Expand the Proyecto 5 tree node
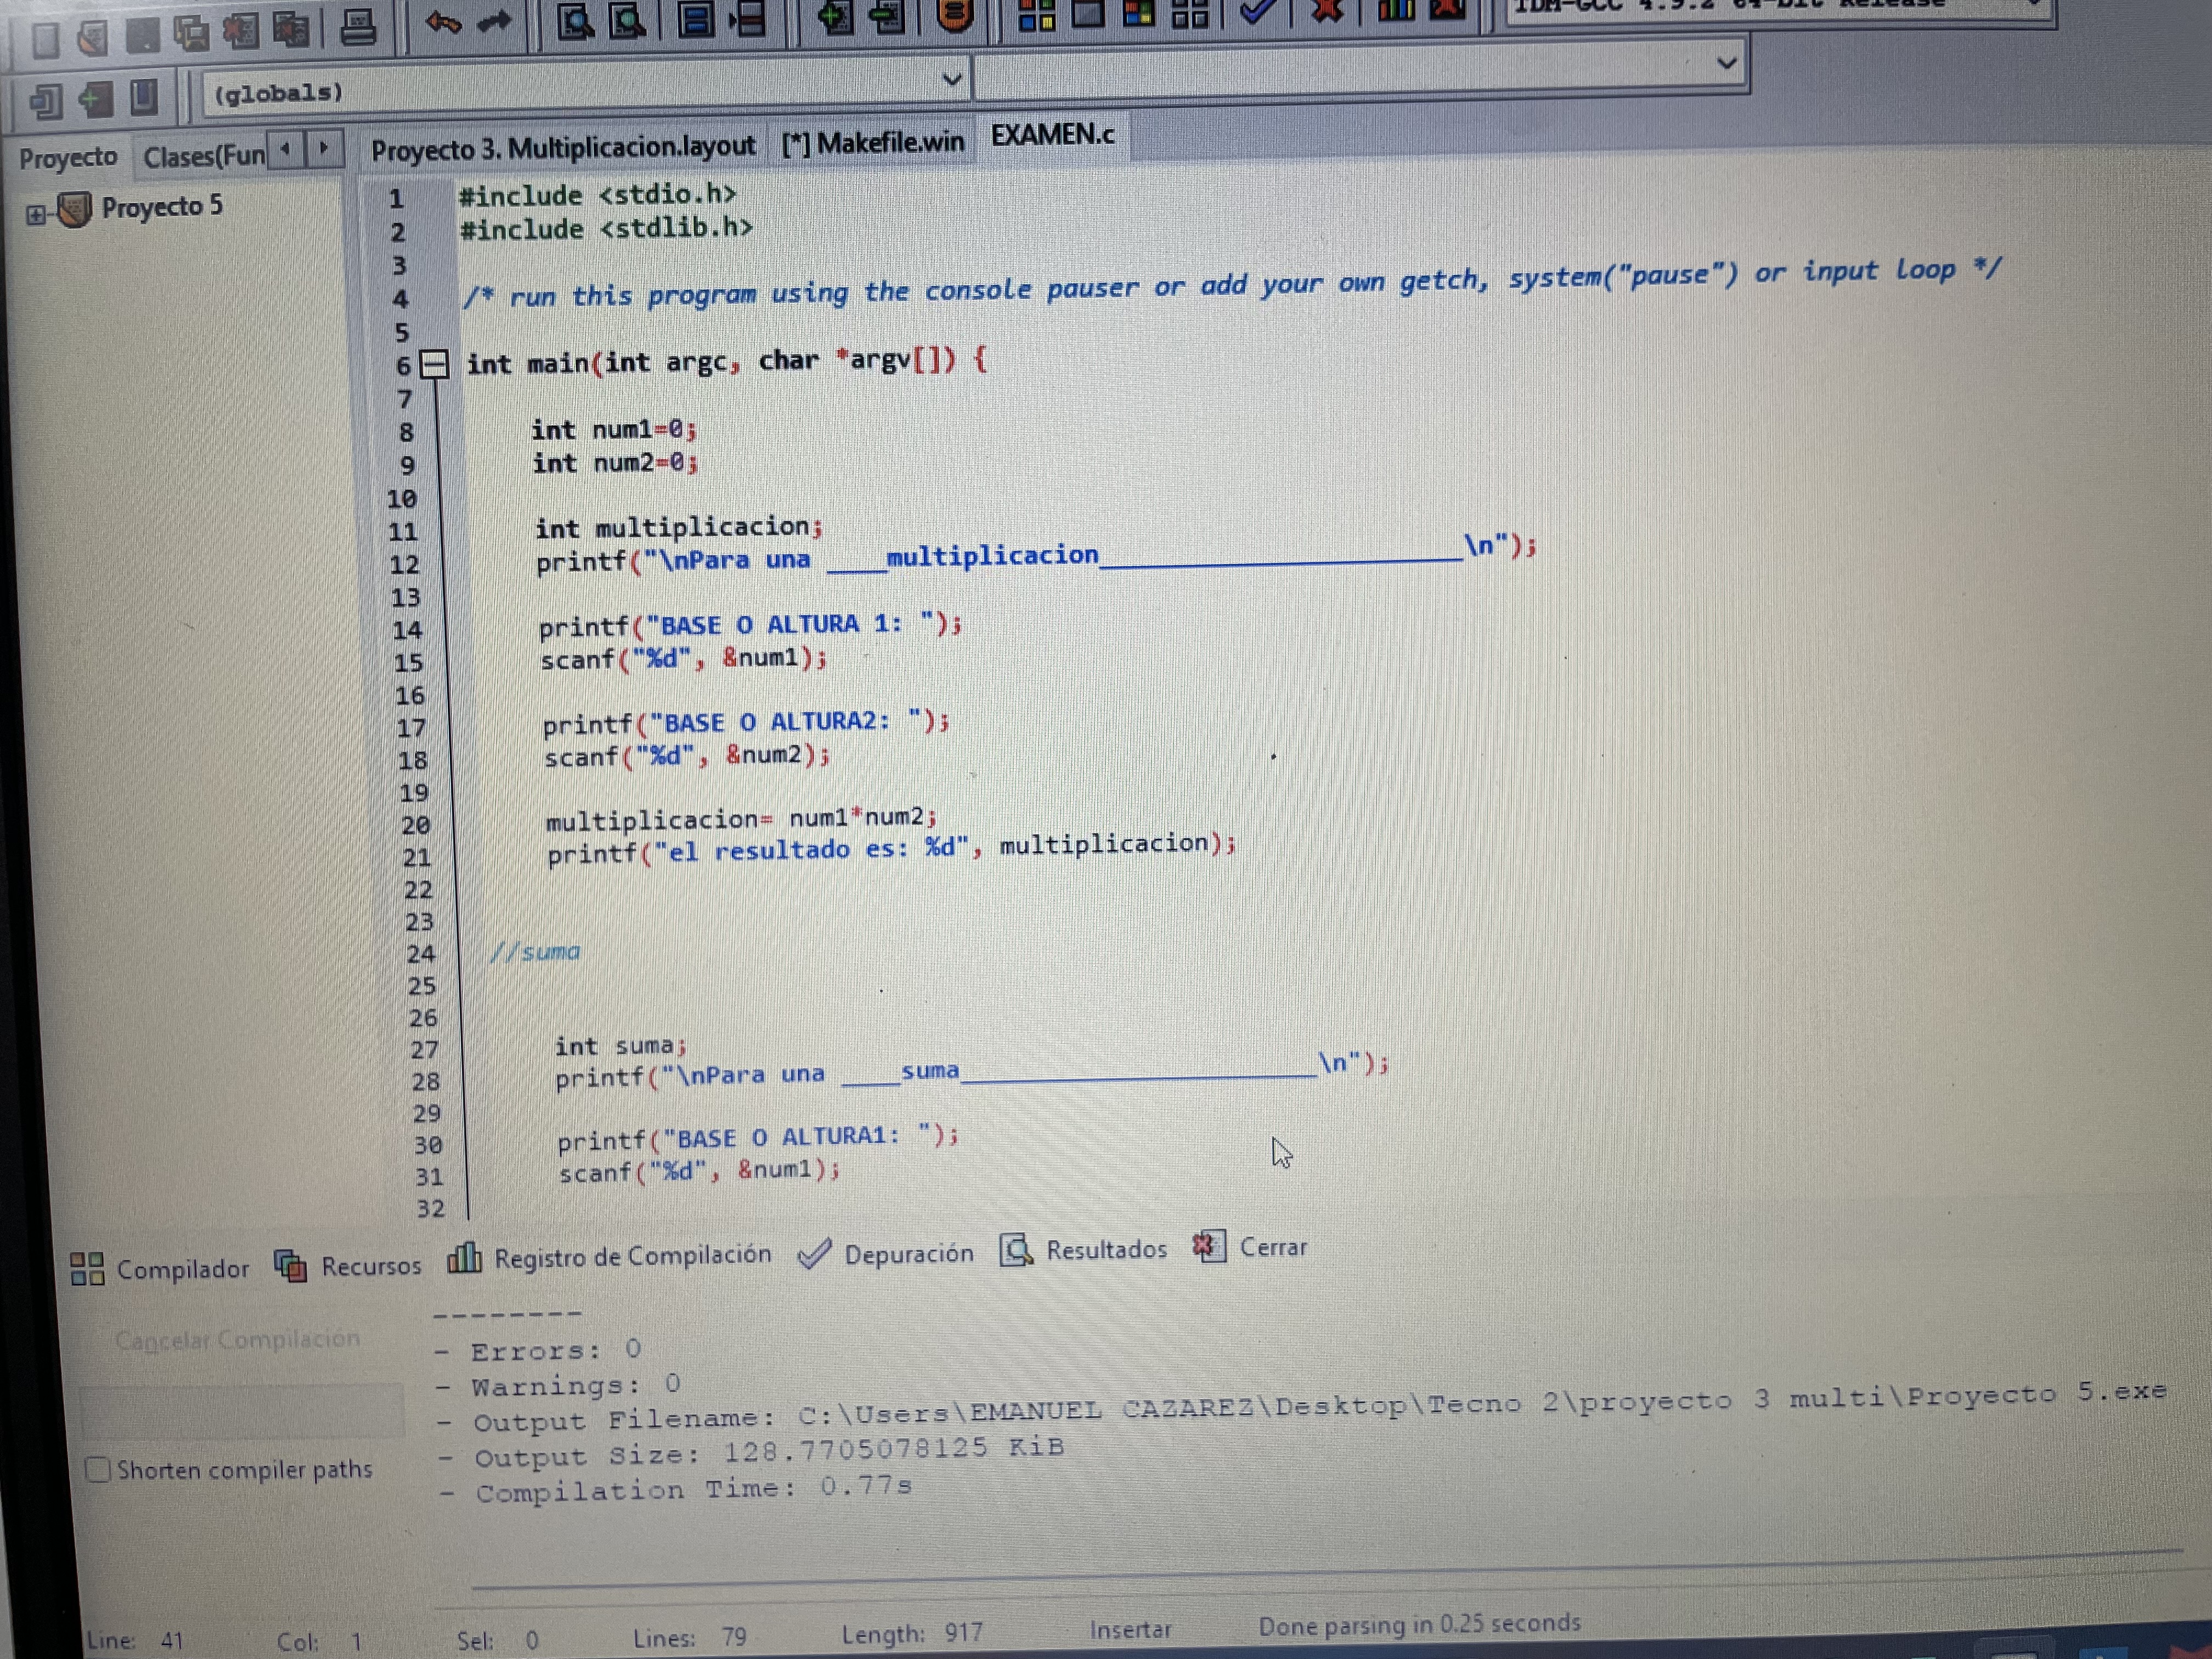Viewport: 2212px width, 1659px height. point(36,214)
